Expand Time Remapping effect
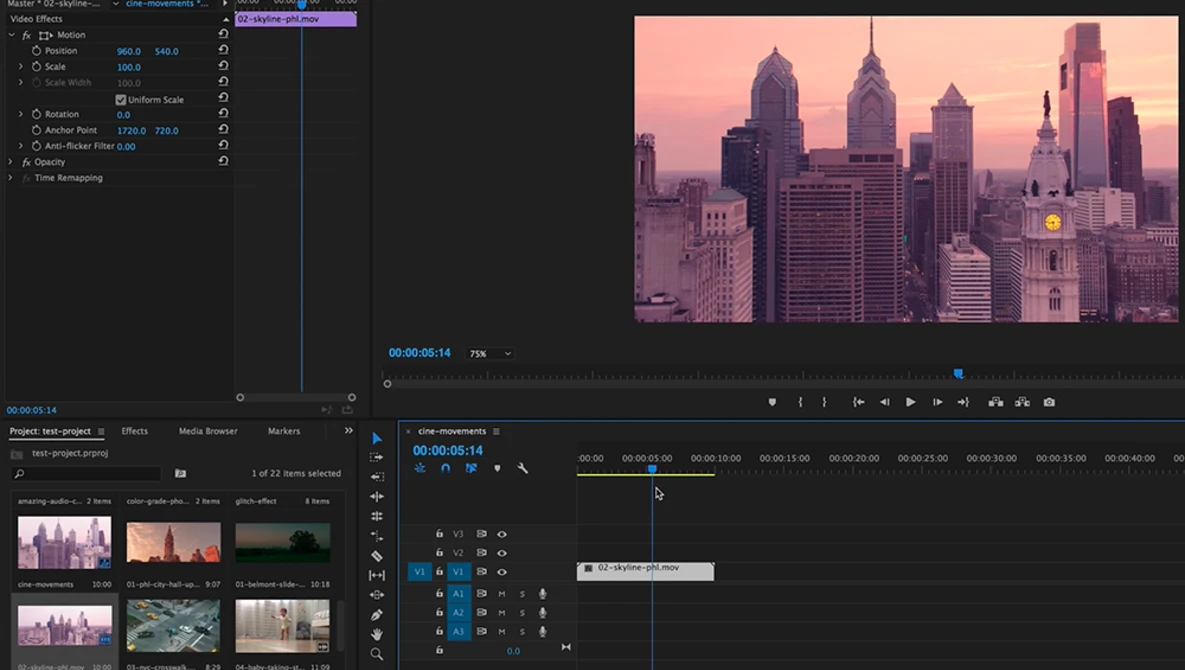 click(x=11, y=178)
